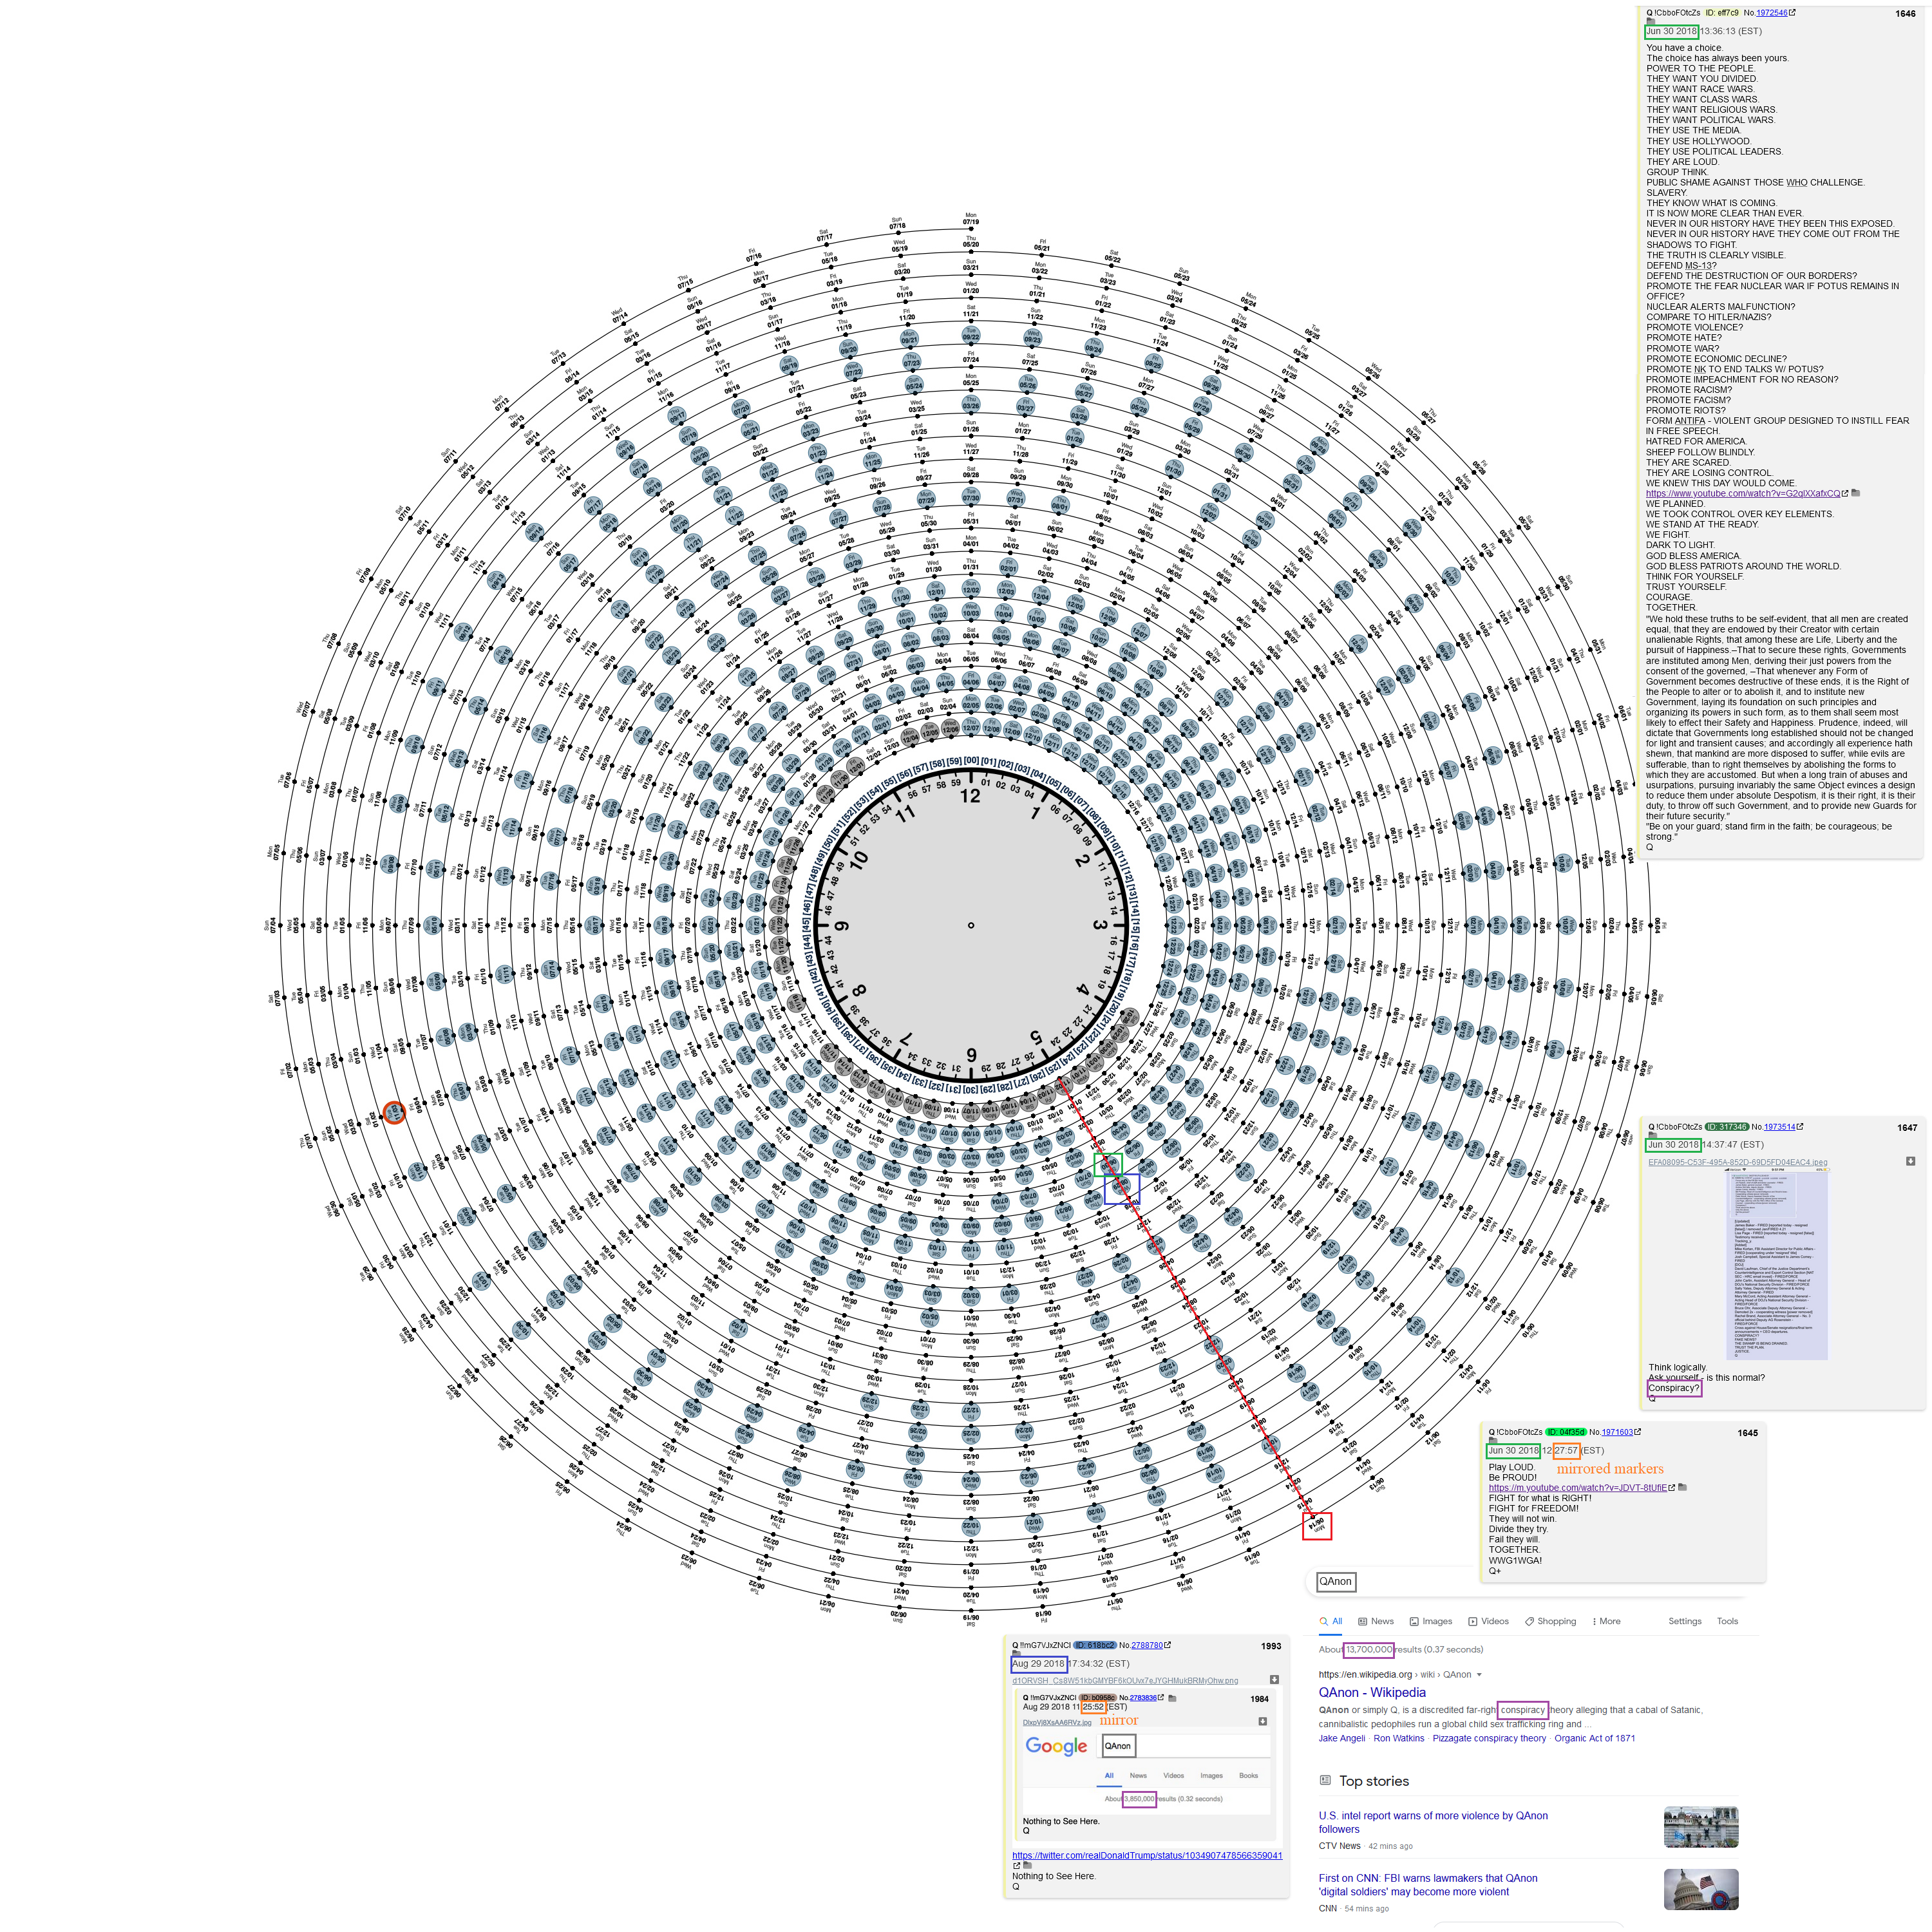Open YouTube link watch?v=G2qIXXafxCQ

point(1743,493)
